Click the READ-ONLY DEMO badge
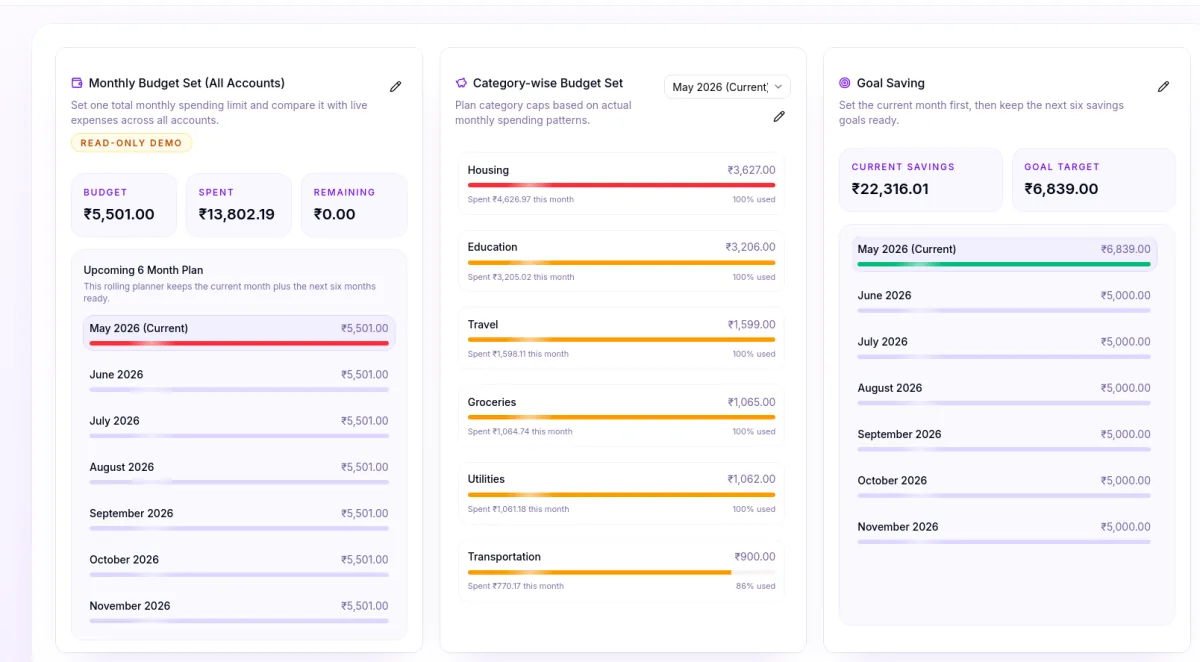The height and width of the screenshot is (662, 1200). point(131,143)
